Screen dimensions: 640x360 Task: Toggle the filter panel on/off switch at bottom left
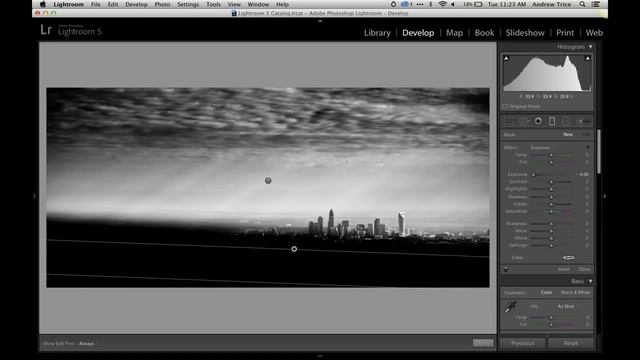[506, 269]
